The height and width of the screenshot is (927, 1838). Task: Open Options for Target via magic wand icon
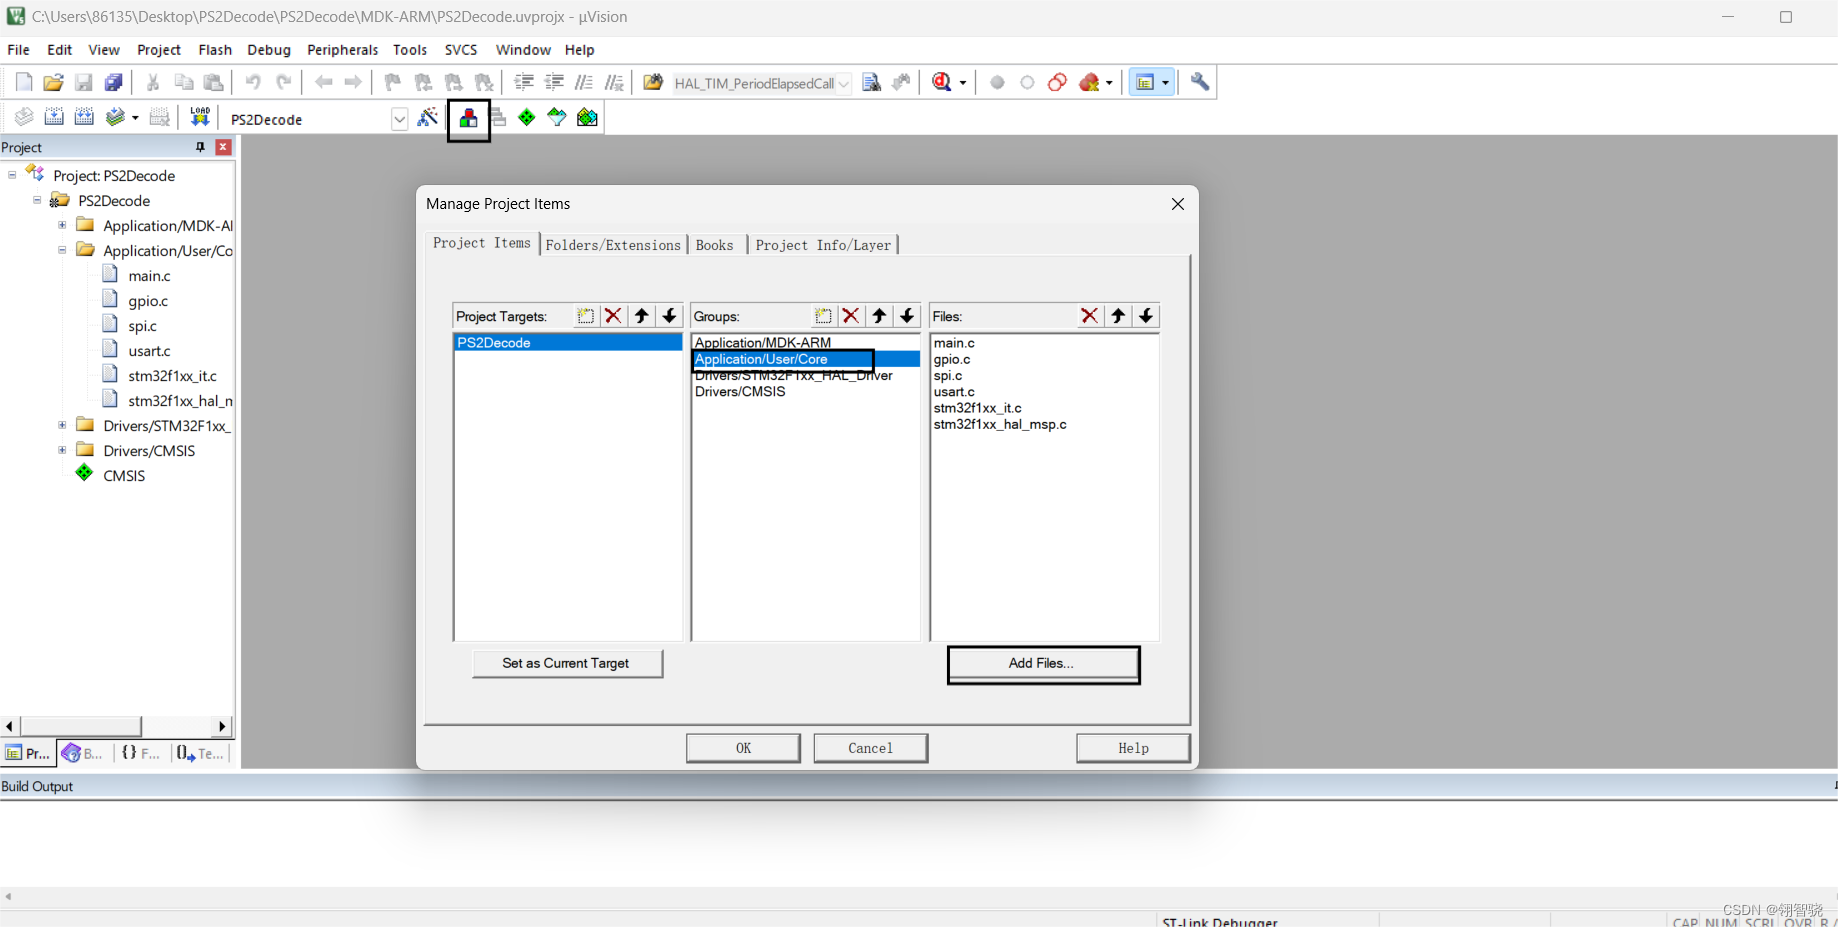click(428, 117)
